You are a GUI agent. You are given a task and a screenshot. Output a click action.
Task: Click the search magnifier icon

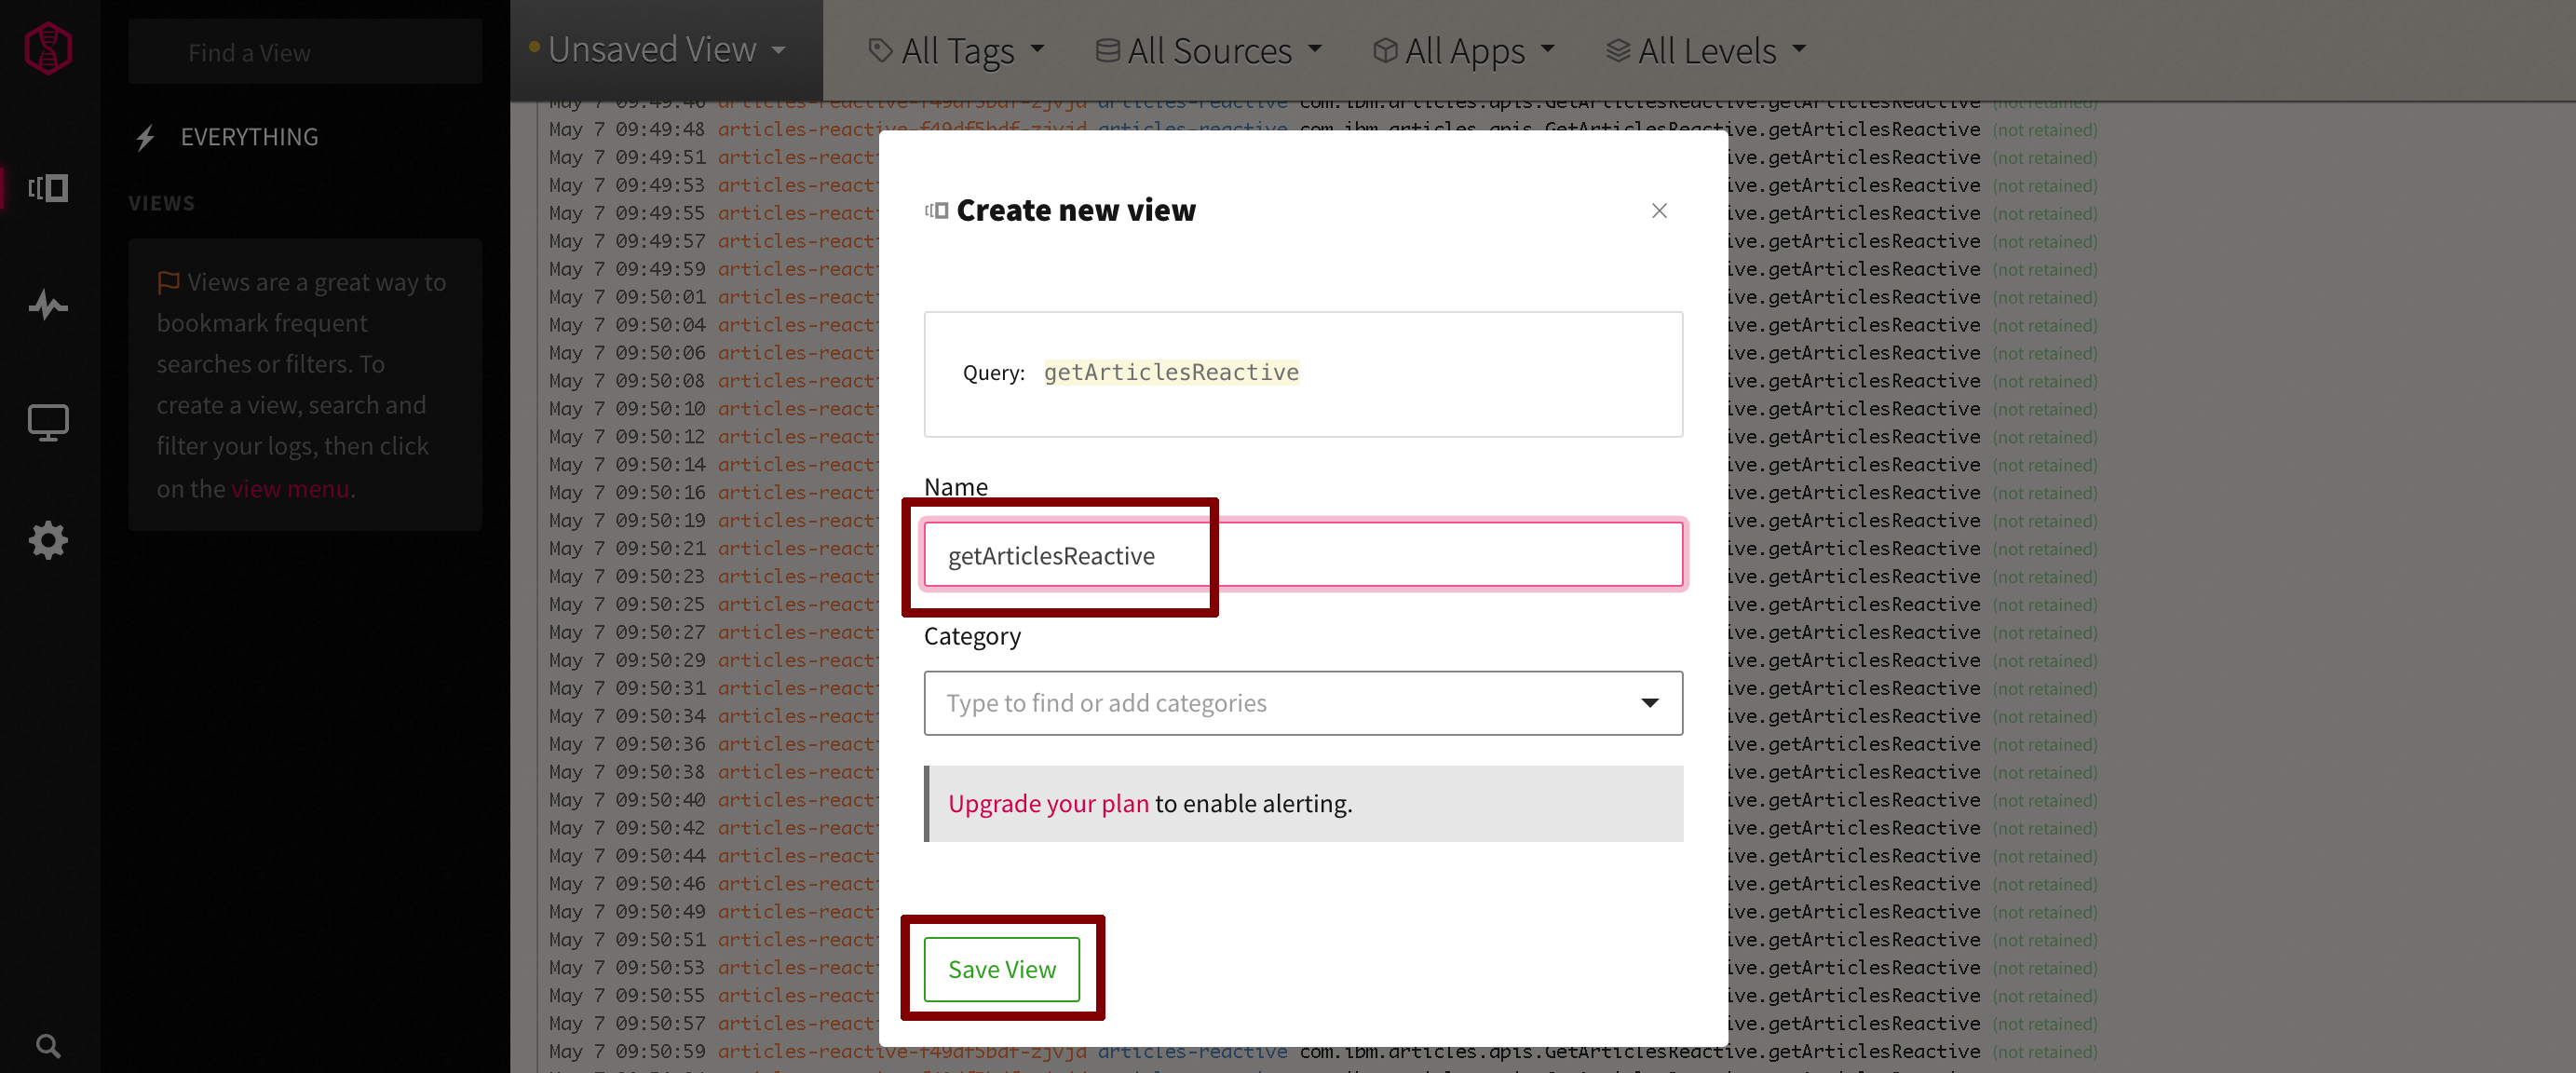click(x=48, y=1046)
